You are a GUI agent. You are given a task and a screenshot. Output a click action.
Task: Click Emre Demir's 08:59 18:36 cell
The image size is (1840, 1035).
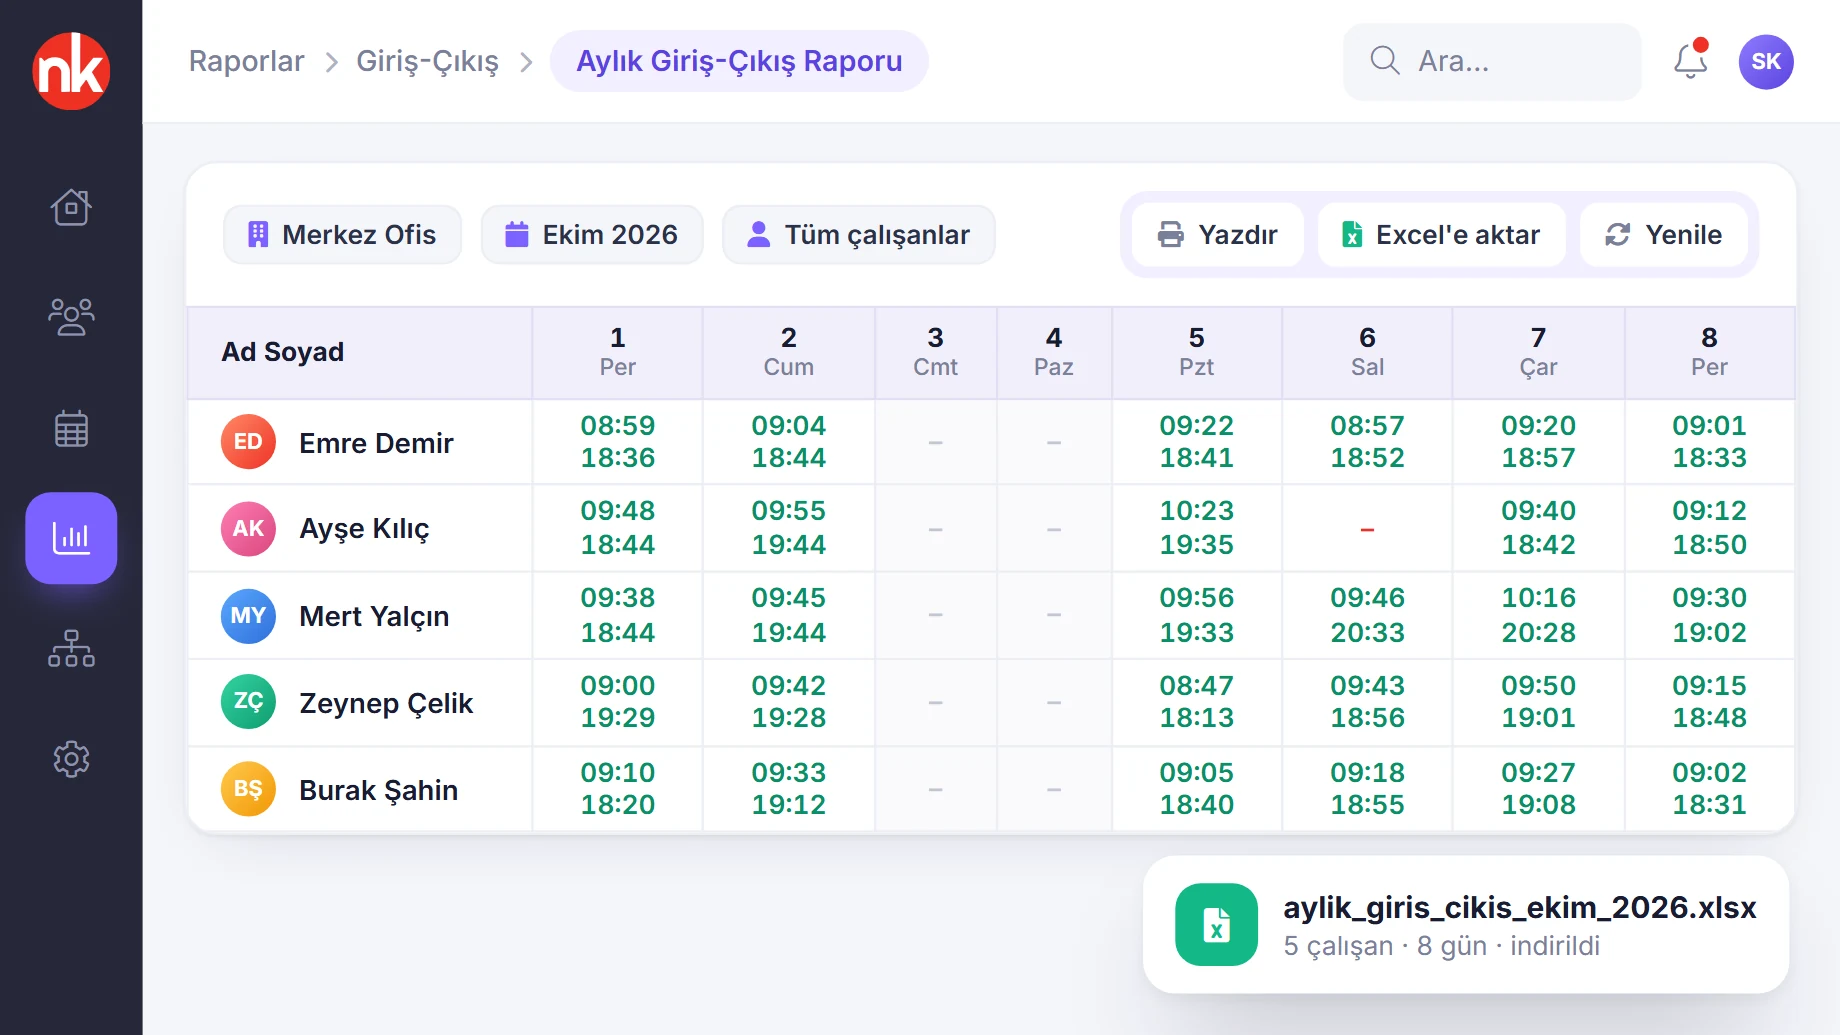pyautogui.click(x=618, y=442)
